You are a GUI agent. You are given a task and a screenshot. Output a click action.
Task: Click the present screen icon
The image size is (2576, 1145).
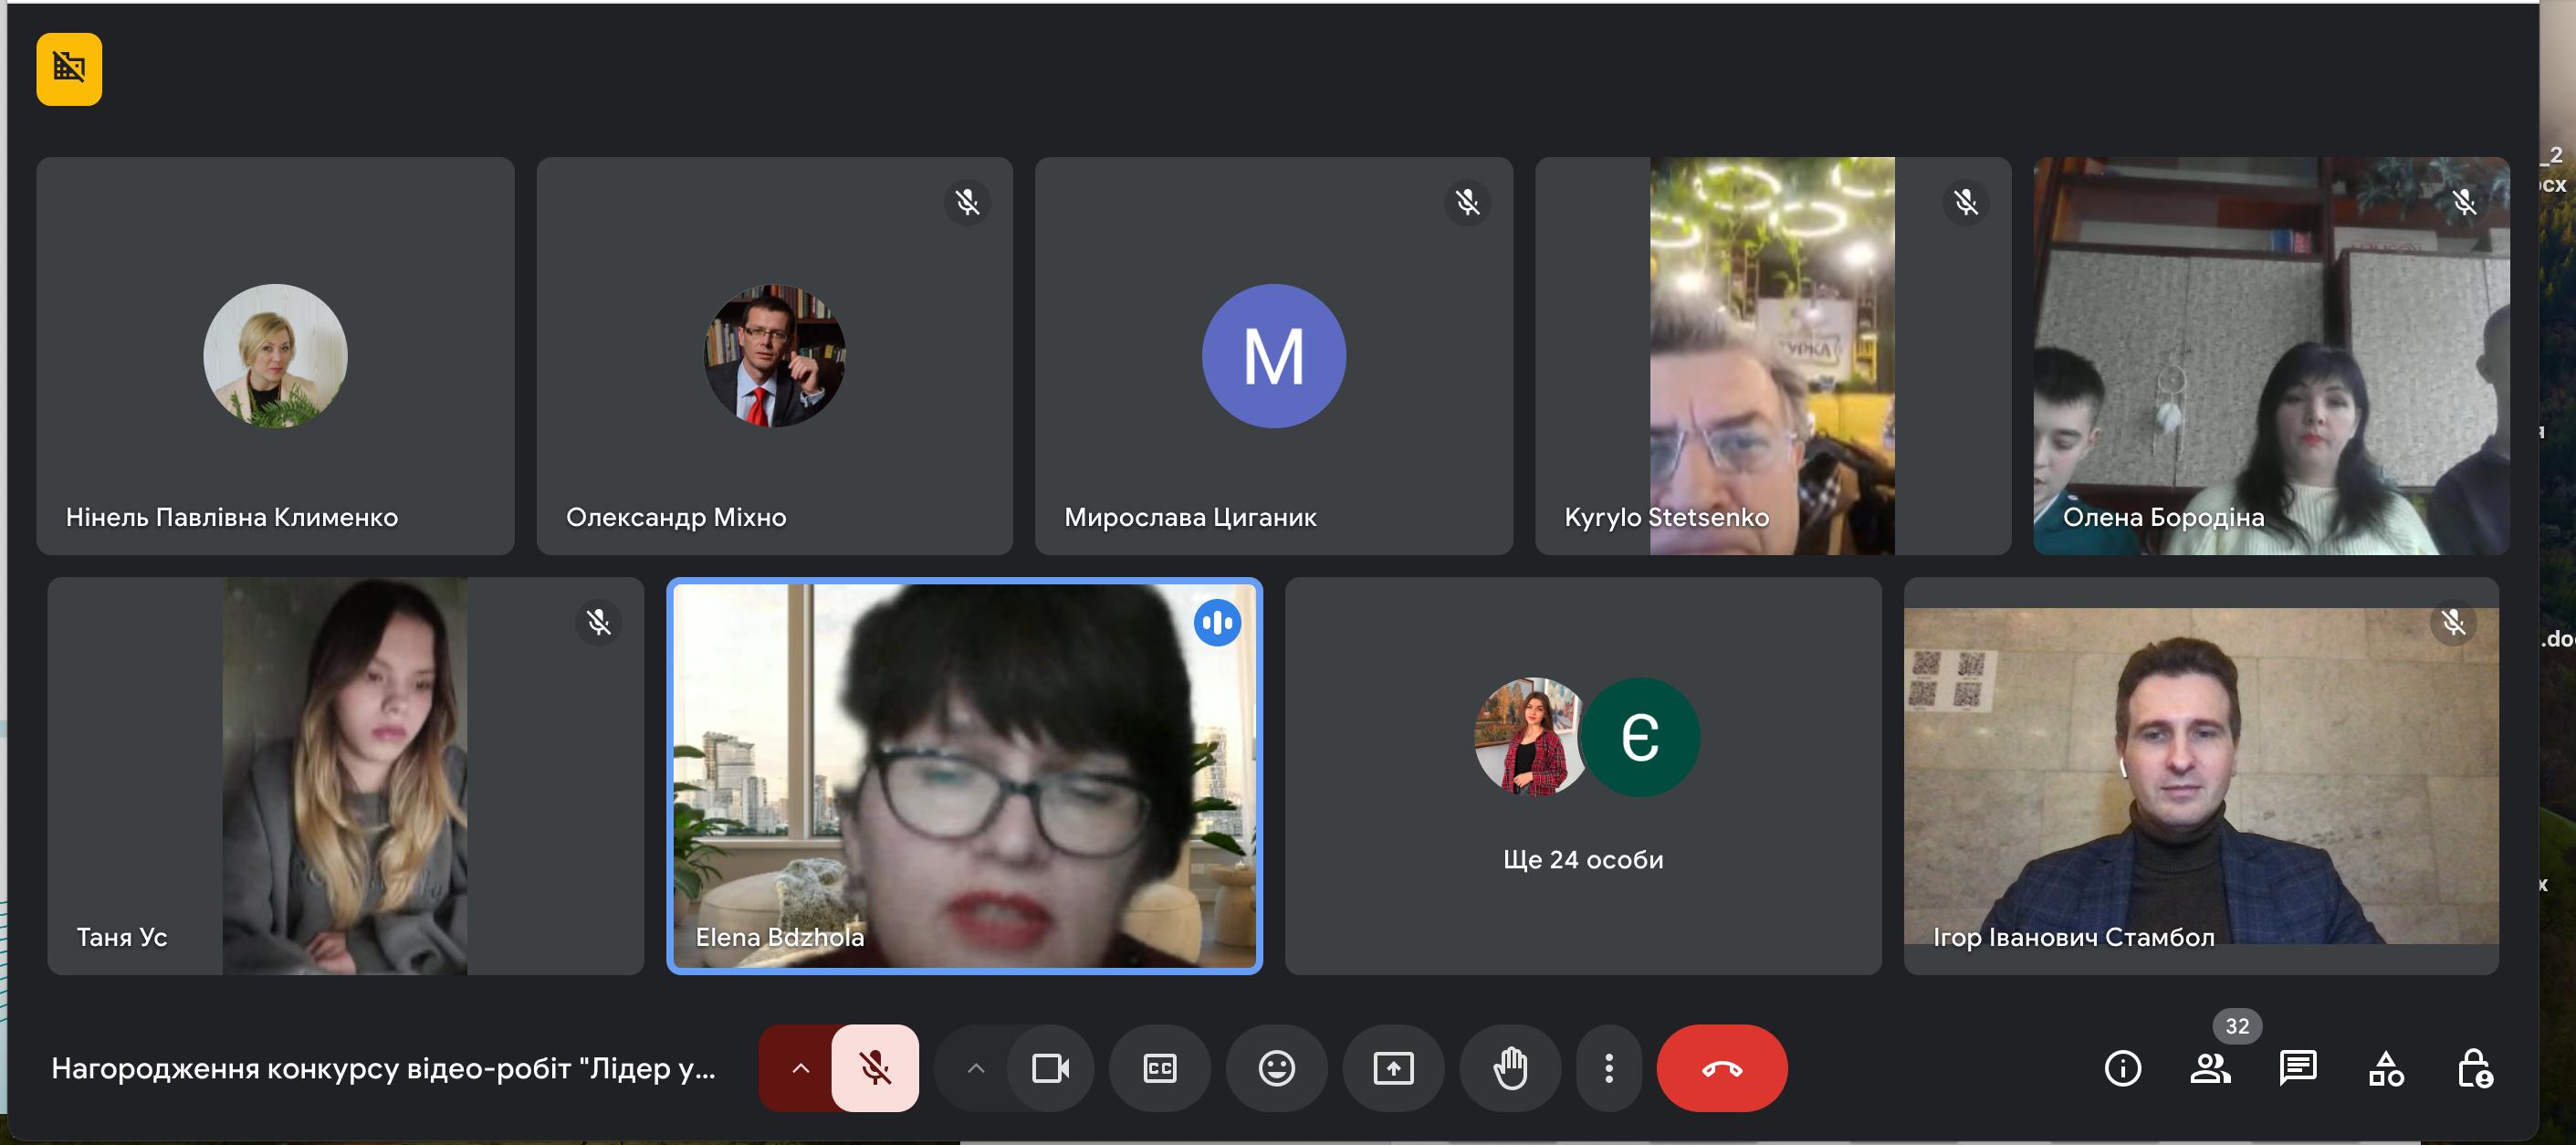click(1393, 1068)
